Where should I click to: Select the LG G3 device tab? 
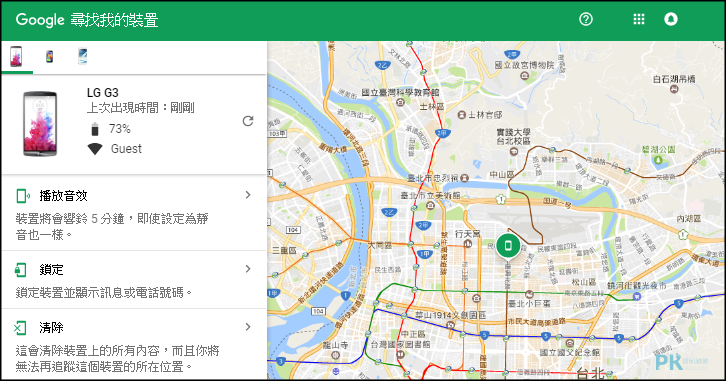[17, 56]
